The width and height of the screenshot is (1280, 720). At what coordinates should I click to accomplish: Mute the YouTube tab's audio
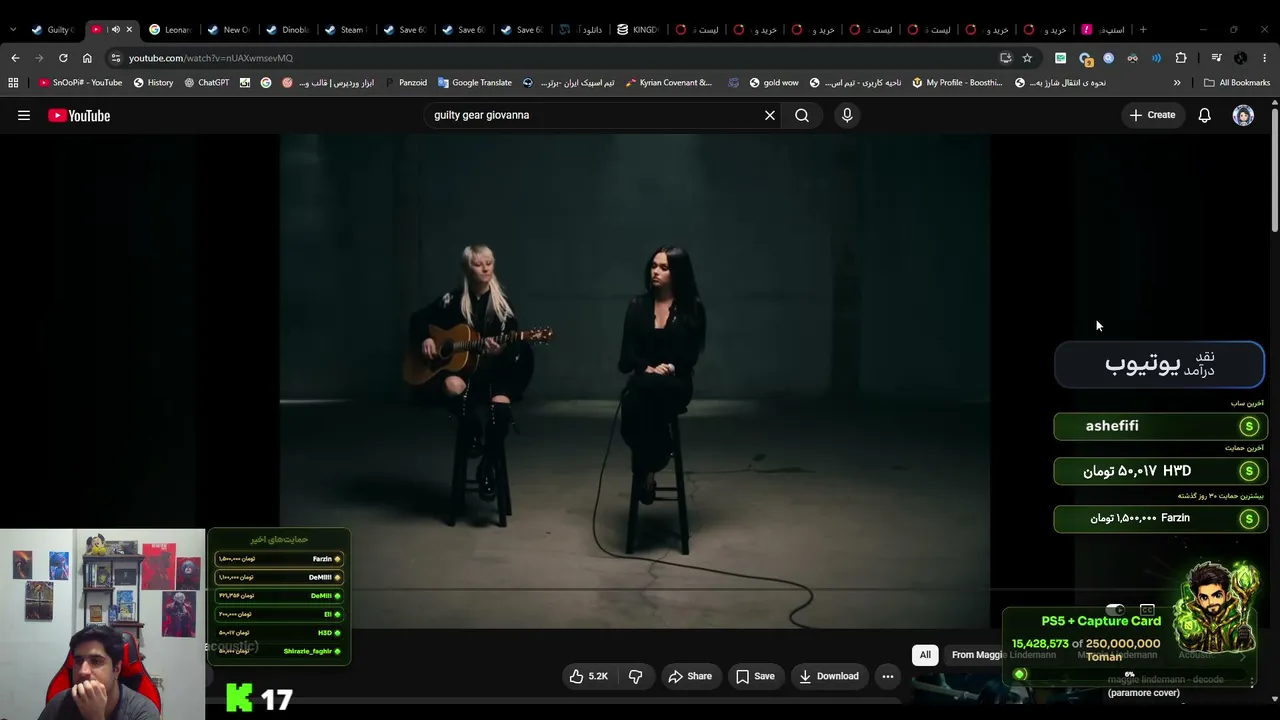[114, 30]
